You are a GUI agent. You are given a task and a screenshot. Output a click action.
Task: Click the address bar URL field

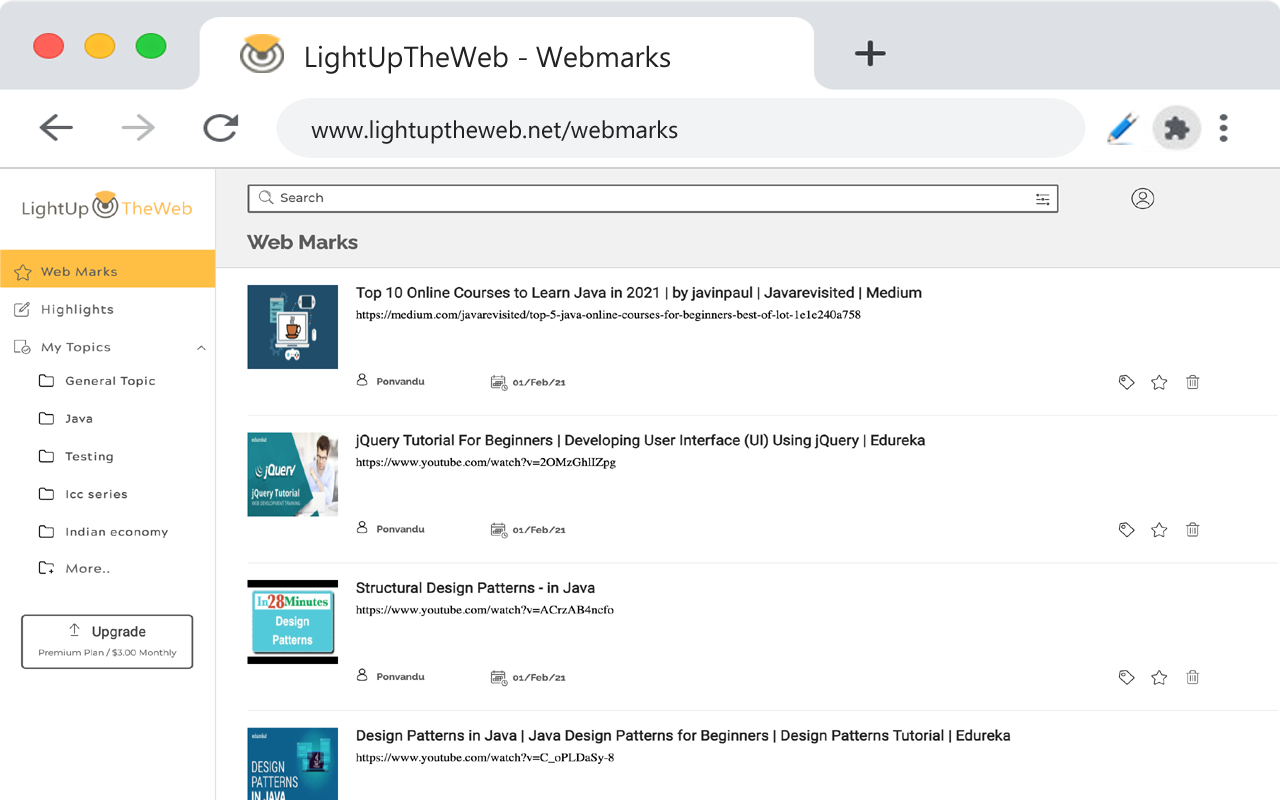(x=680, y=129)
